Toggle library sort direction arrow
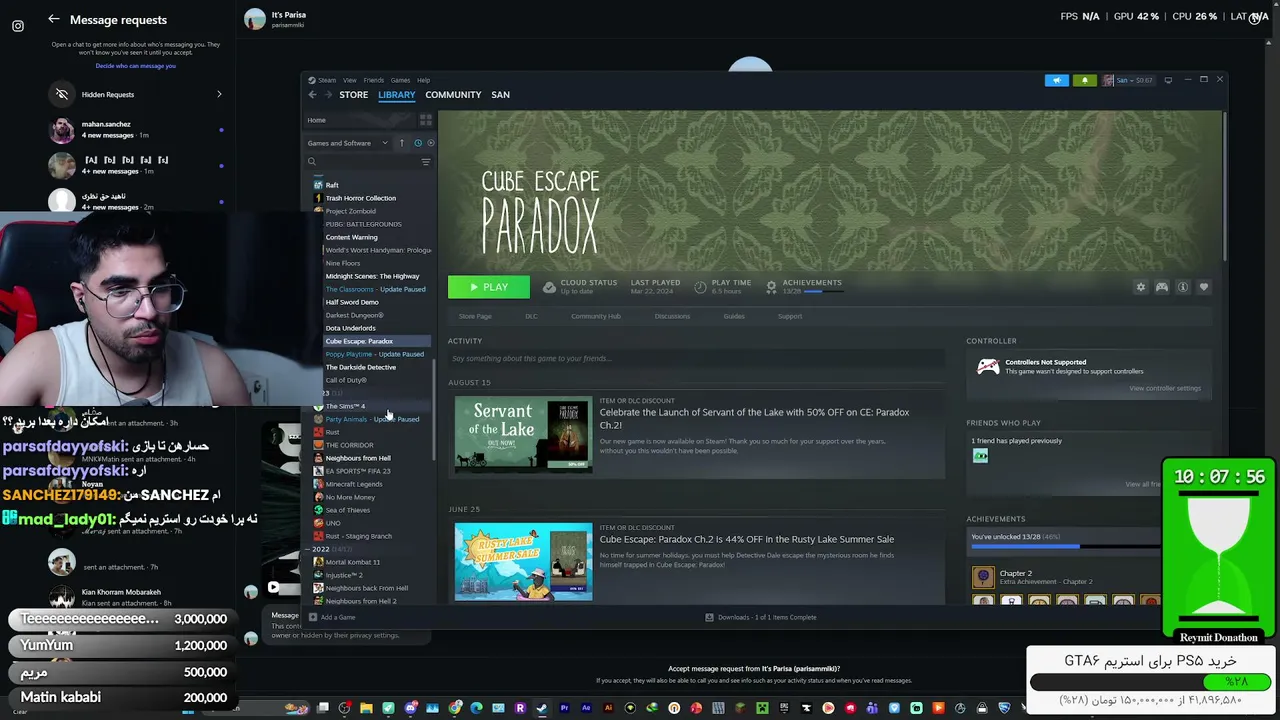 [402, 143]
